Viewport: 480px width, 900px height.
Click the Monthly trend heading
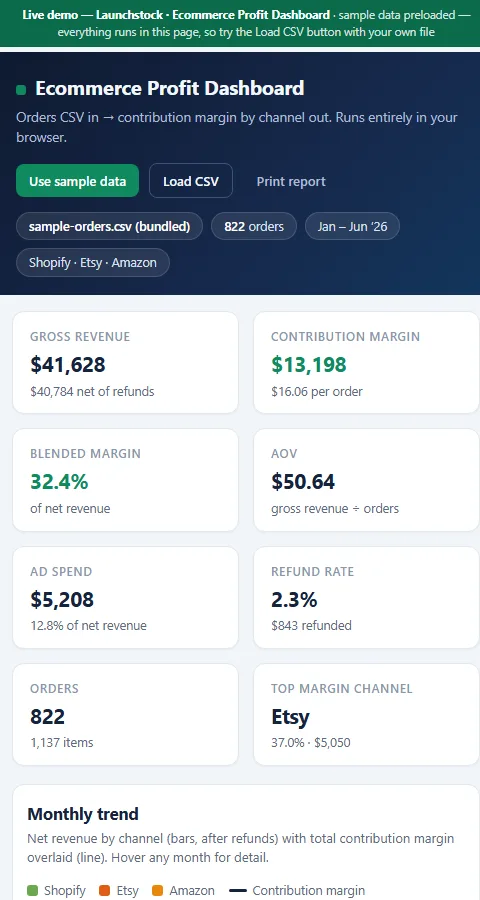pyautogui.click(x=83, y=814)
